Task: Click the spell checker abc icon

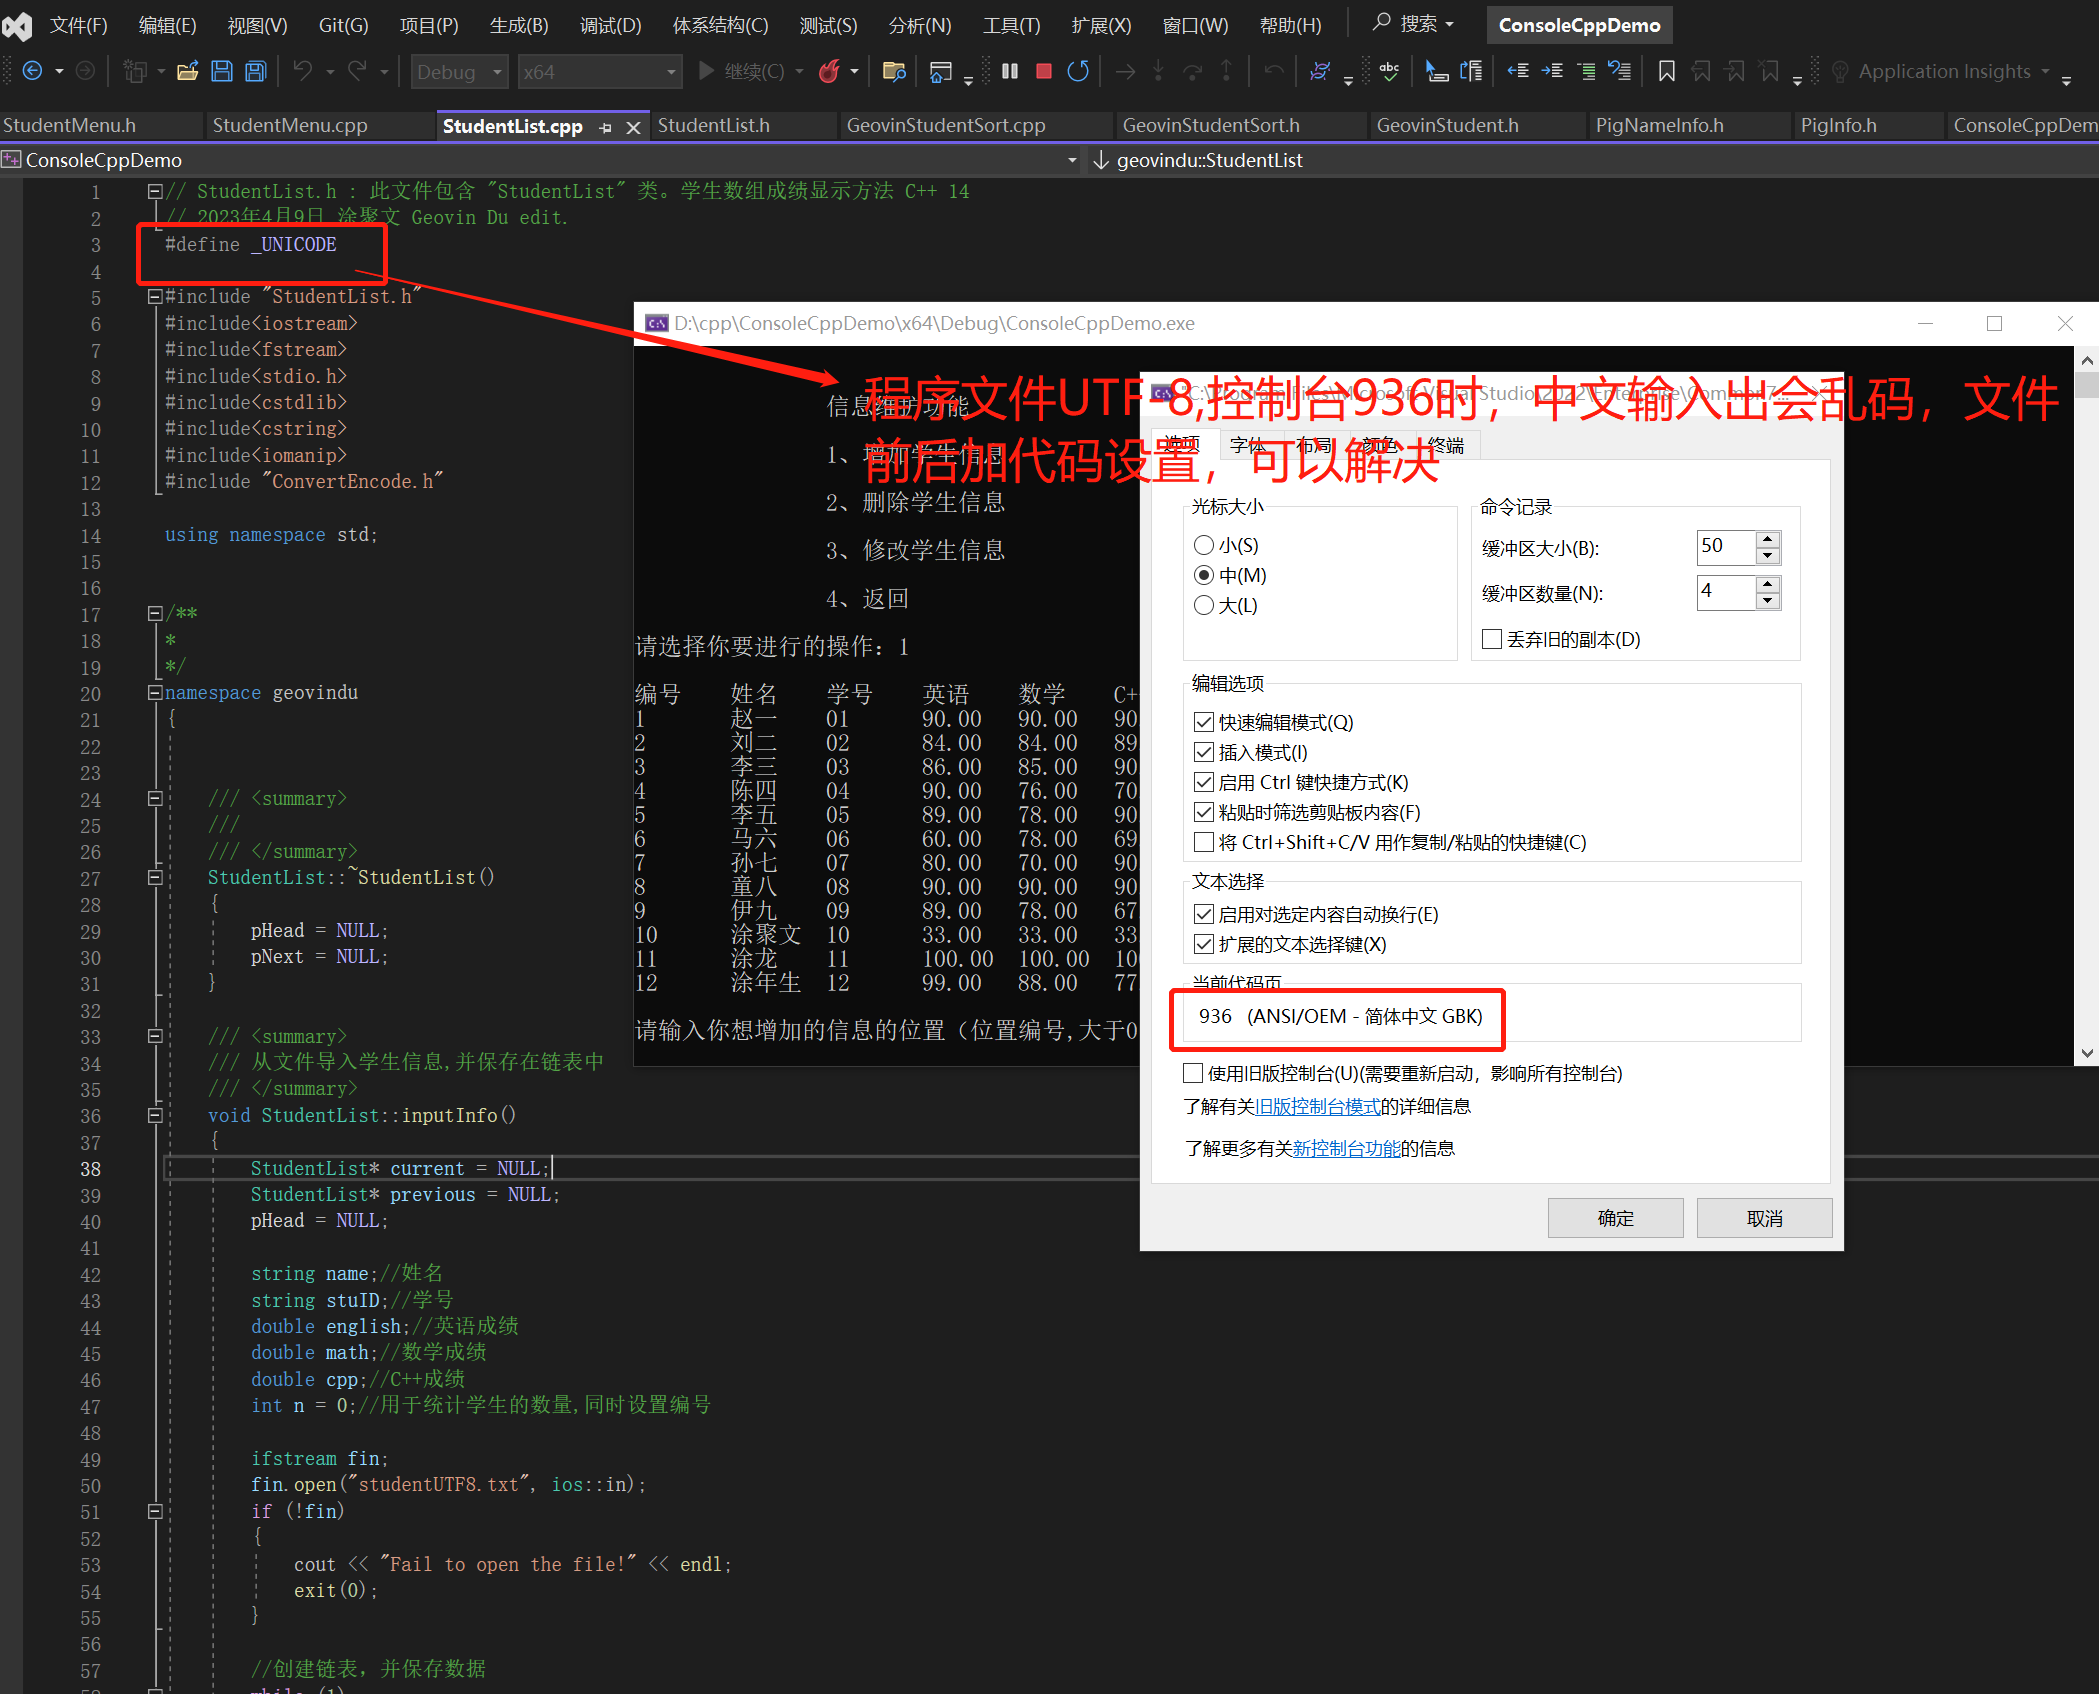Action: tap(1390, 71)
